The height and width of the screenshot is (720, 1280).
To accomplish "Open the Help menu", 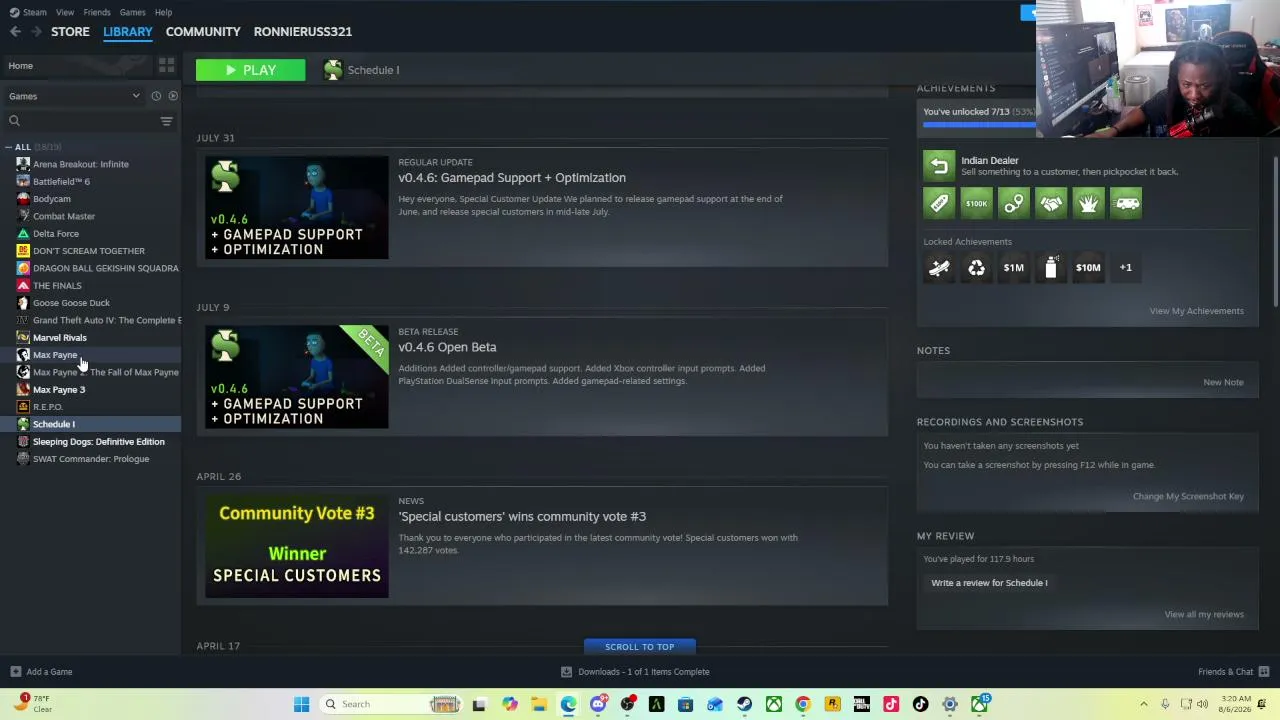I will point(164,12).
